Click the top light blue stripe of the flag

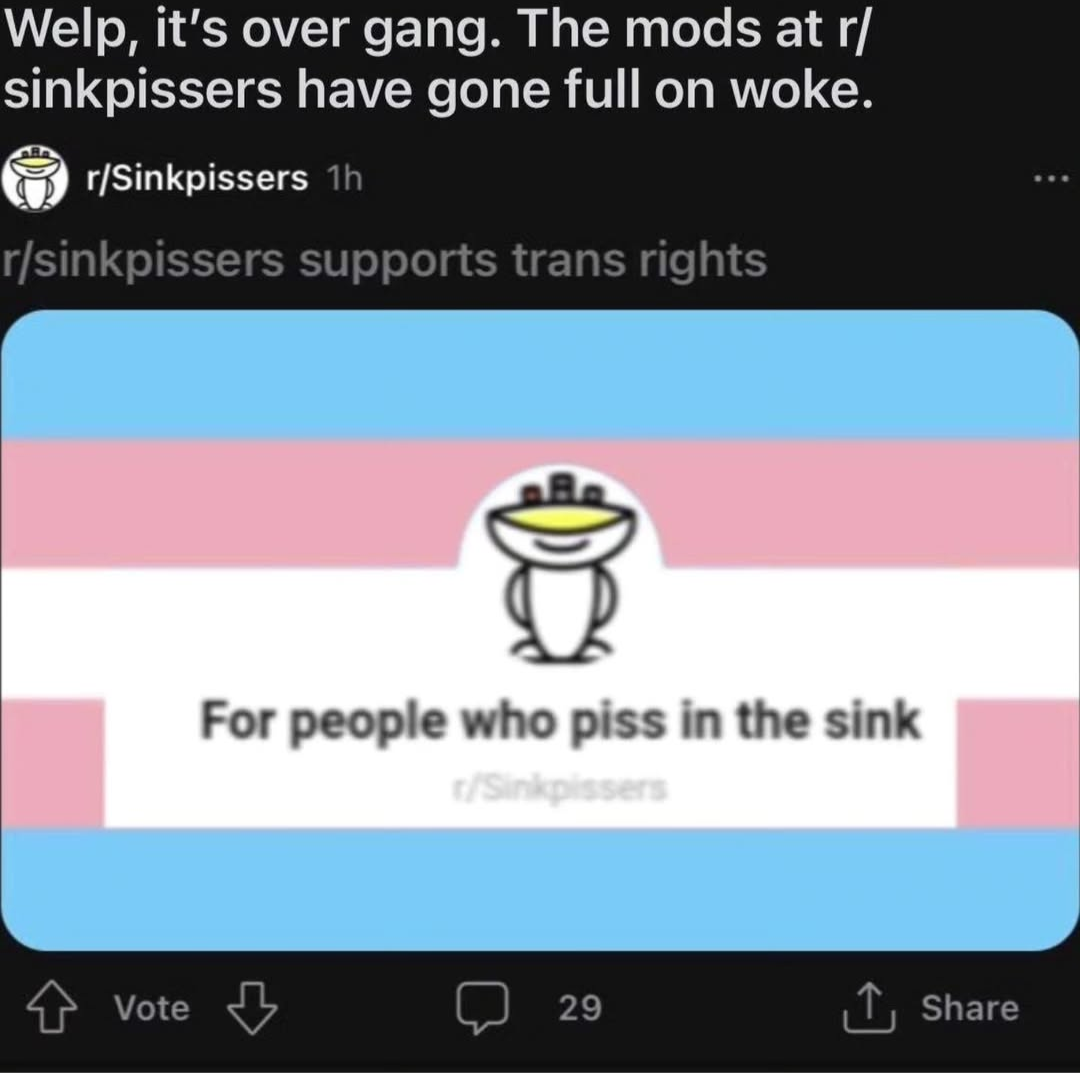[x=539, y=375]
